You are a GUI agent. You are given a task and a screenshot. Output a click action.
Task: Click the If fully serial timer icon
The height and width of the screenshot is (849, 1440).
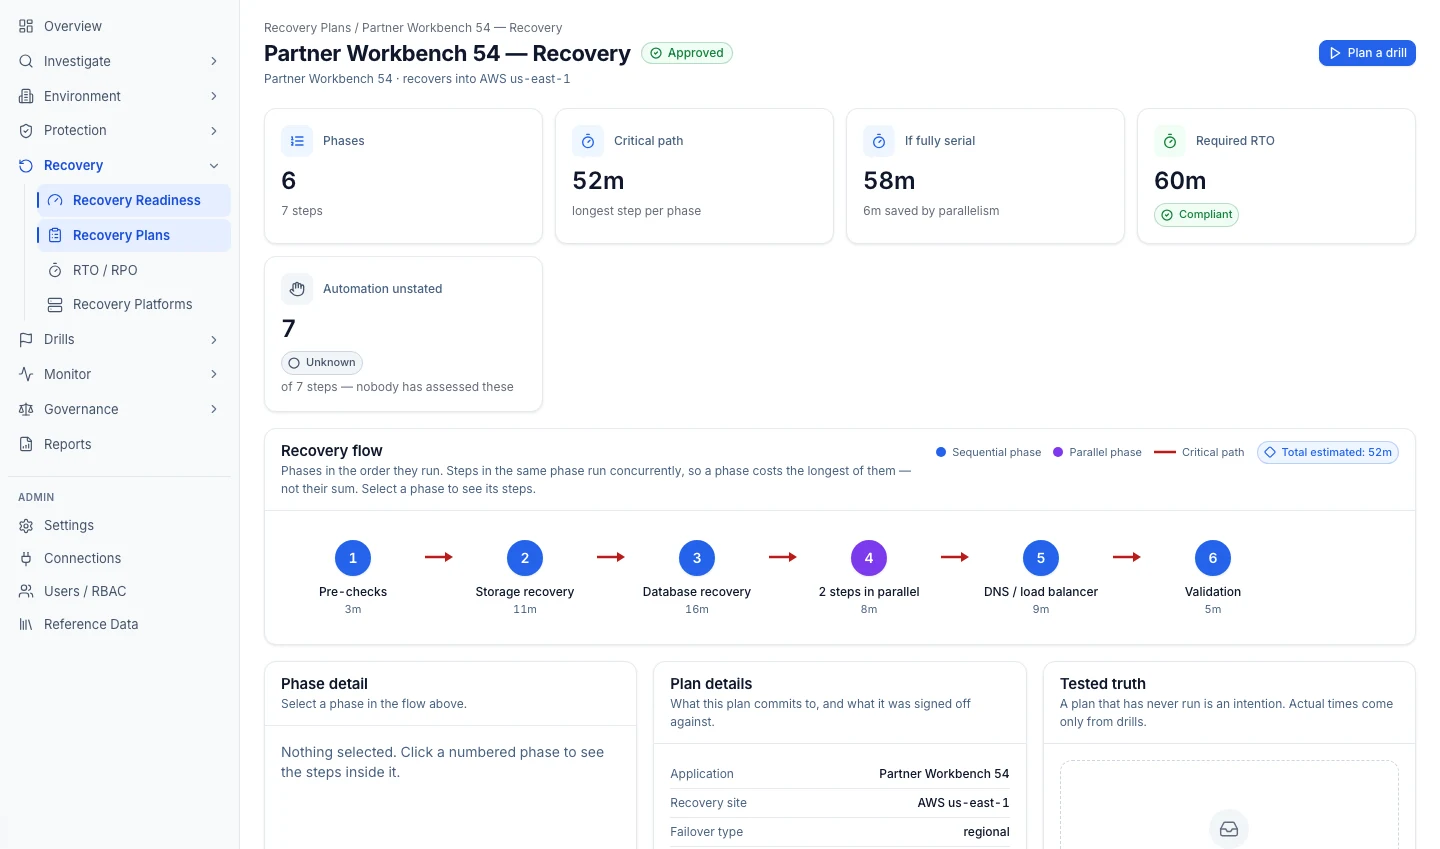click(879, 141)
